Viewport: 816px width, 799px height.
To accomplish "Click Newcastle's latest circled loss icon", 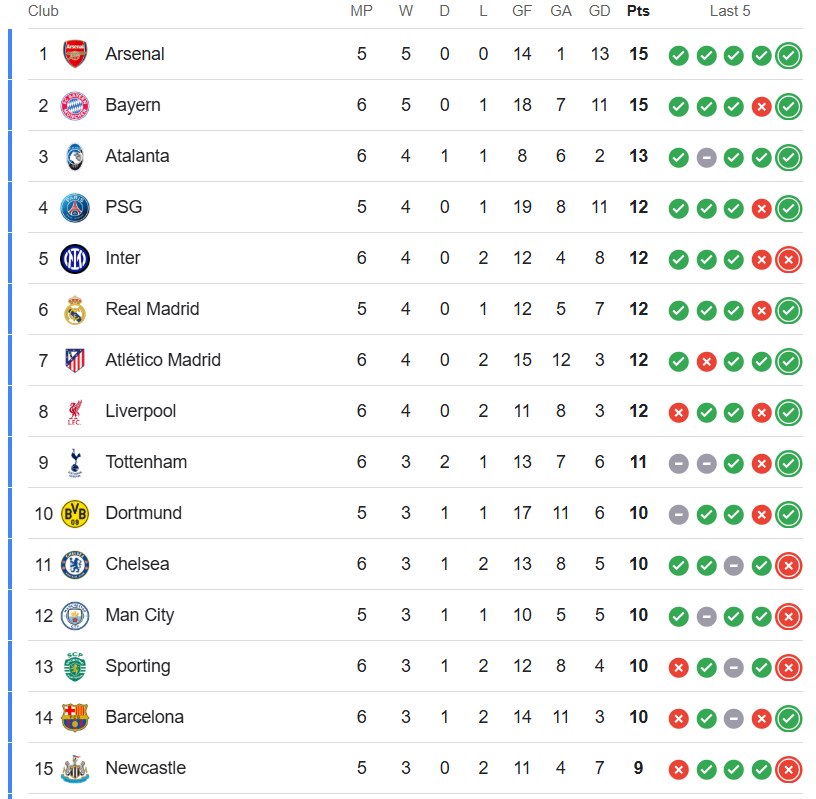I will click(789, 769).
